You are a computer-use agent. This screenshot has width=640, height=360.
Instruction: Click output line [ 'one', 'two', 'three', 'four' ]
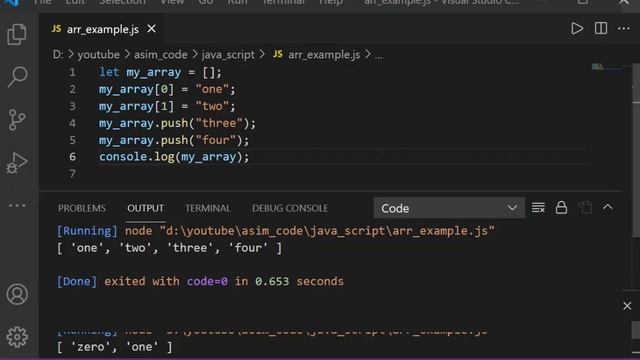point(169,248)
